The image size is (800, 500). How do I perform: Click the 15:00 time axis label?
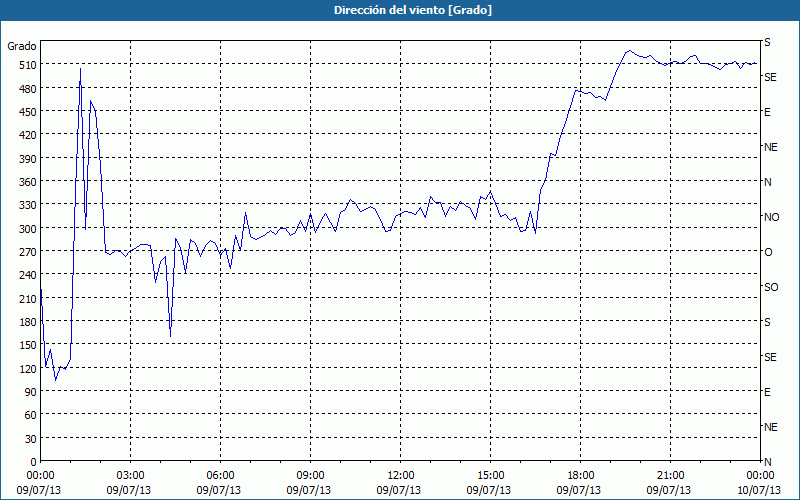coord(490,476)
